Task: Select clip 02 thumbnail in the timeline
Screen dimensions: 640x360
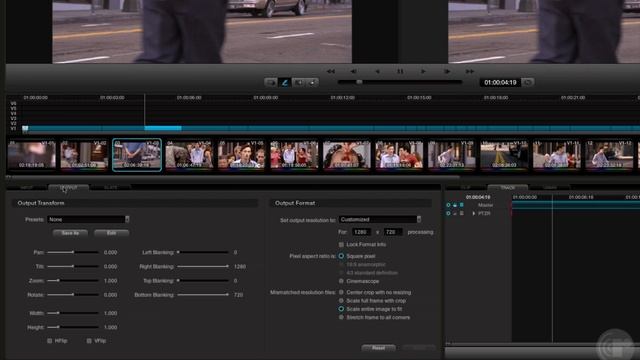Action: 84,155
